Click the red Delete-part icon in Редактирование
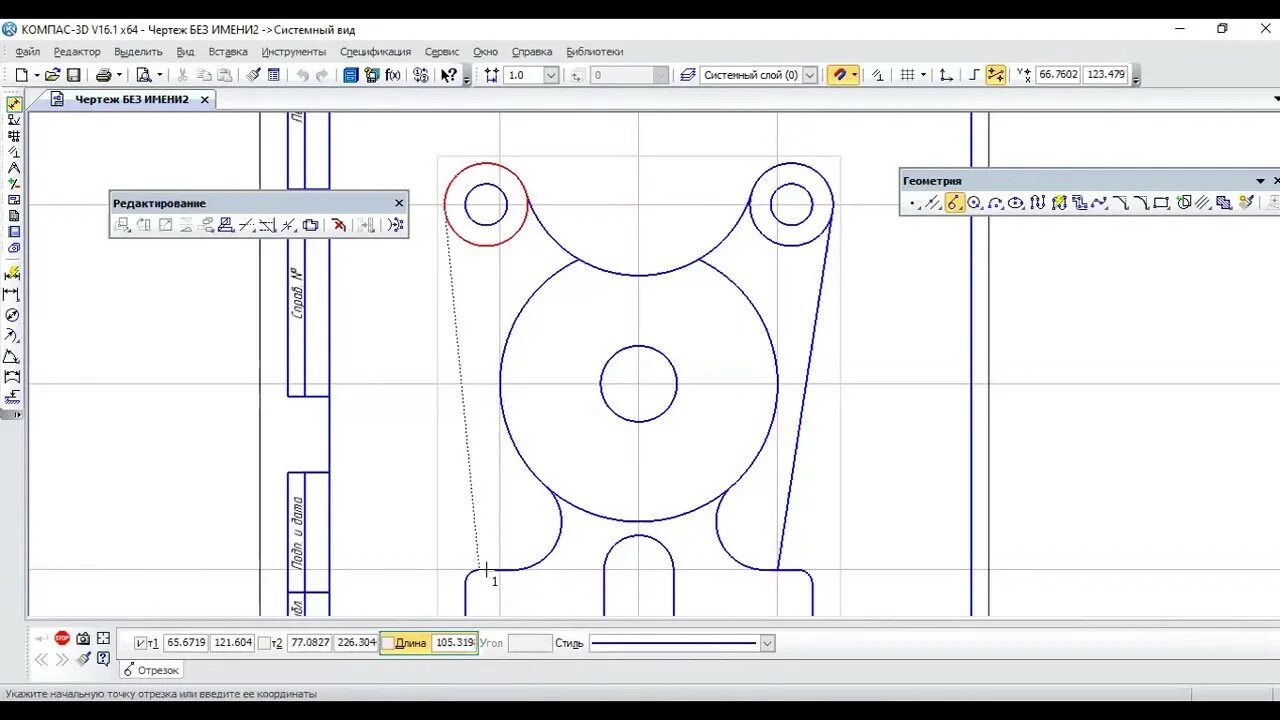 coord(338,225)
